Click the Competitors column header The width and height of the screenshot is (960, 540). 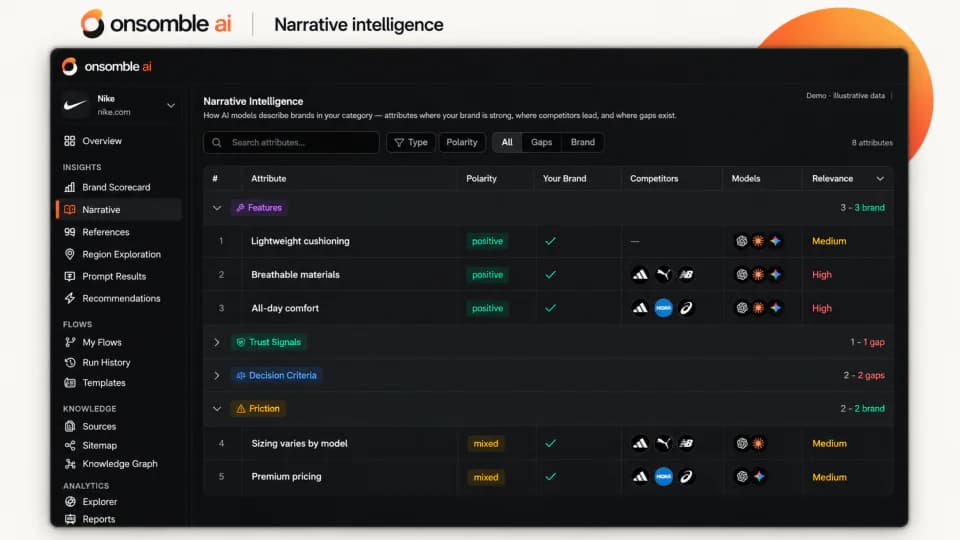[654, 179]
